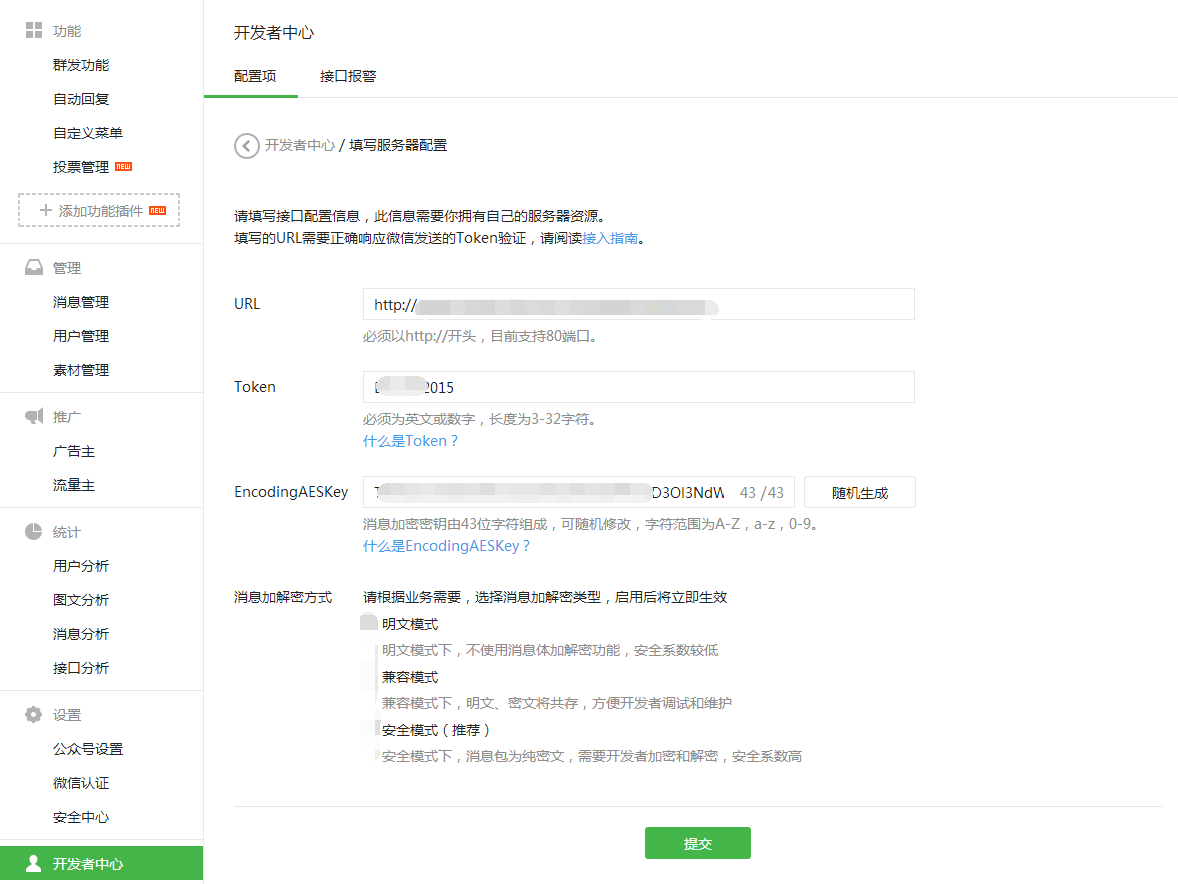Image resolution: width=1178 pixels, height=884 pixels.
Task: Open 素材管理 in sidebar
Action: point(81,370)
